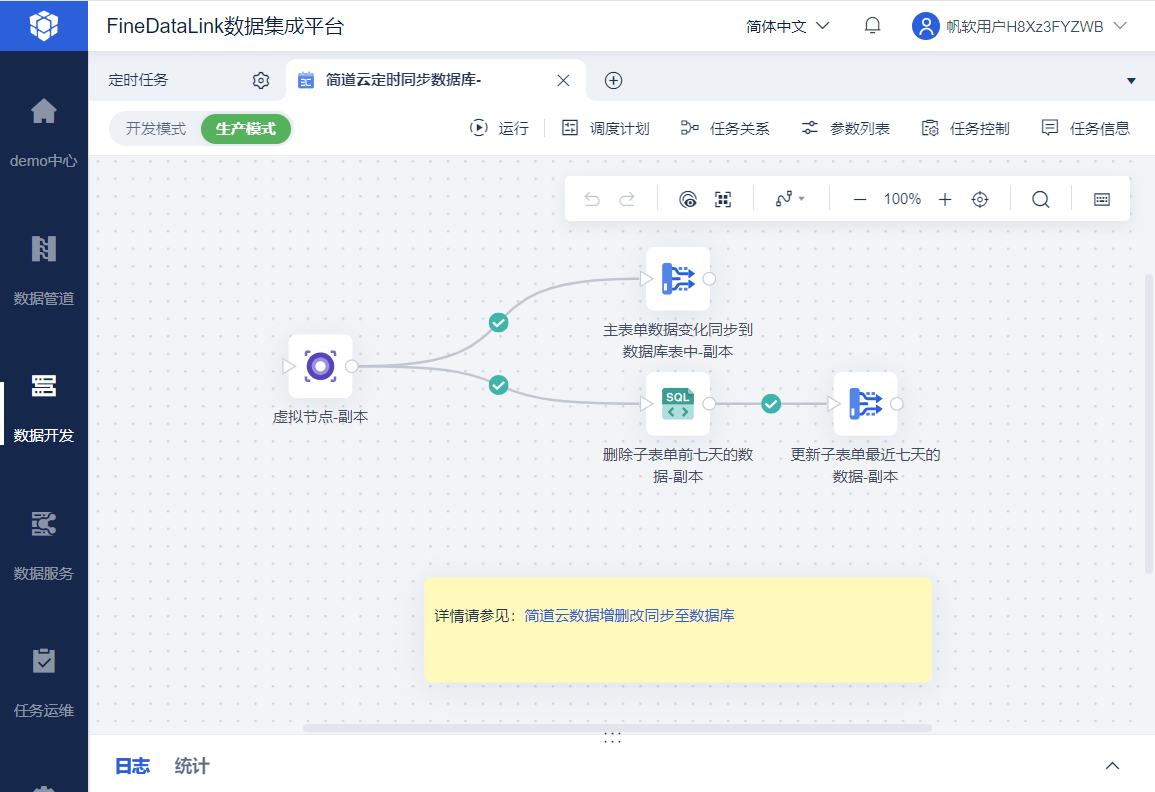
Task: Open the 简体中文 language dropdown
Action: 787,27
